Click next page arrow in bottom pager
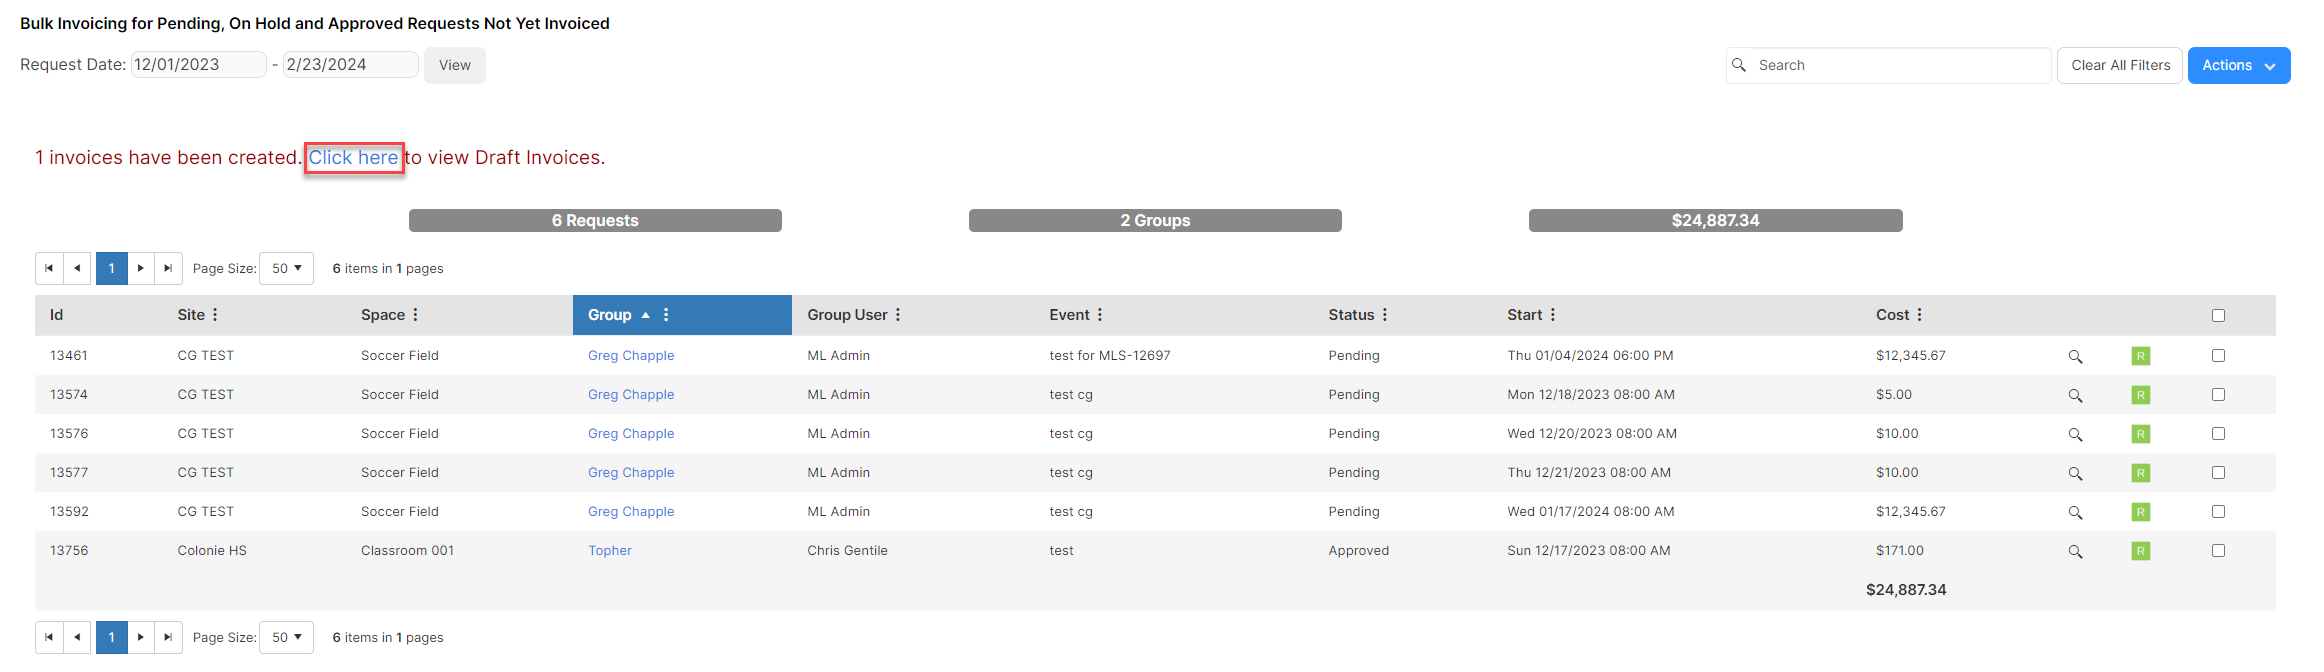The width and height of the screenshot is (2324, 672). coord(141,637)
